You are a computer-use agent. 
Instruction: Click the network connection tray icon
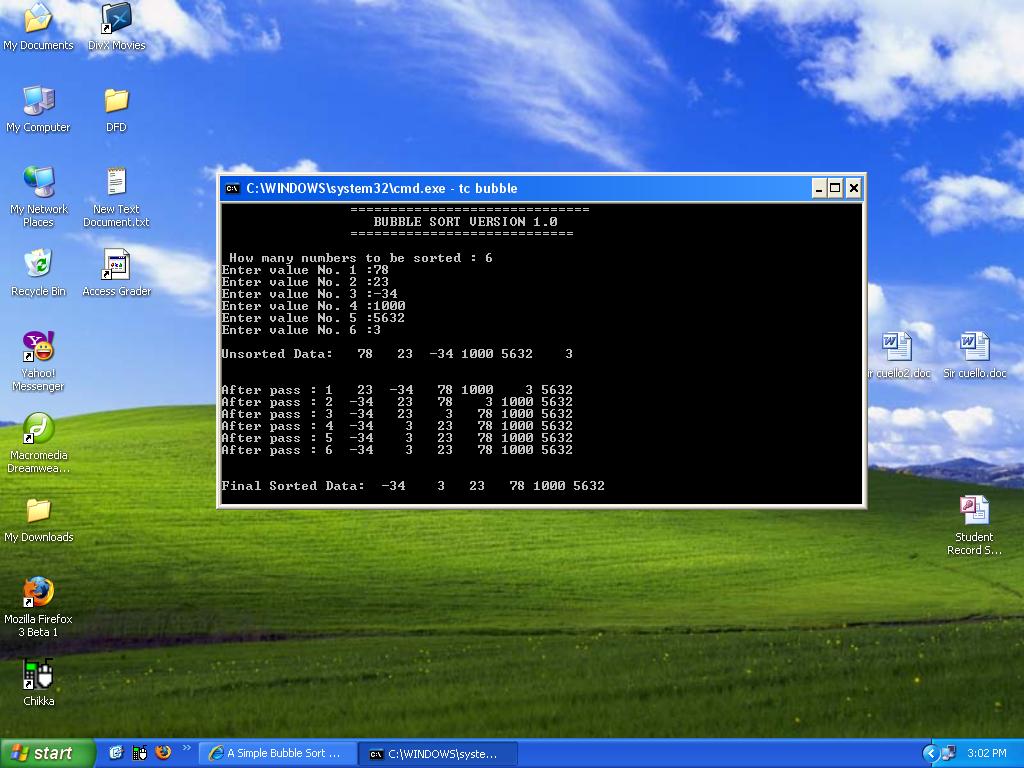[x=949, y=753]
